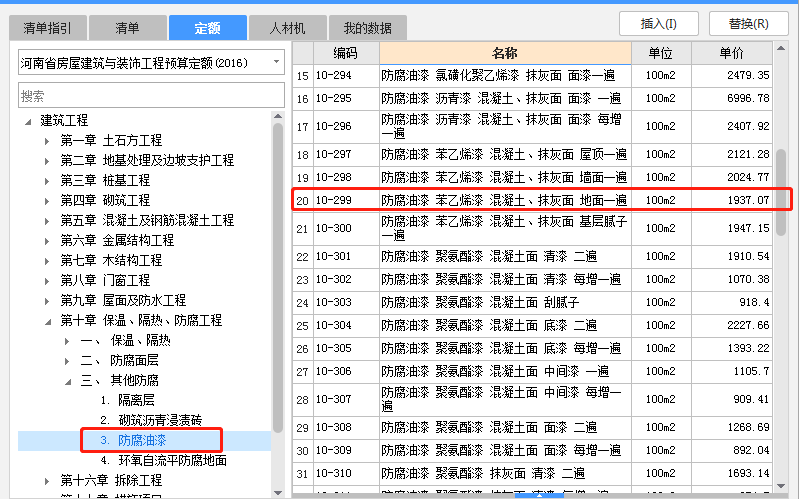The height and width of the screenshot is (499, 799).
Task: Select row 沥青漆 混凝土、抹灰面 面漆 一遍
Action: click(532, 98)
